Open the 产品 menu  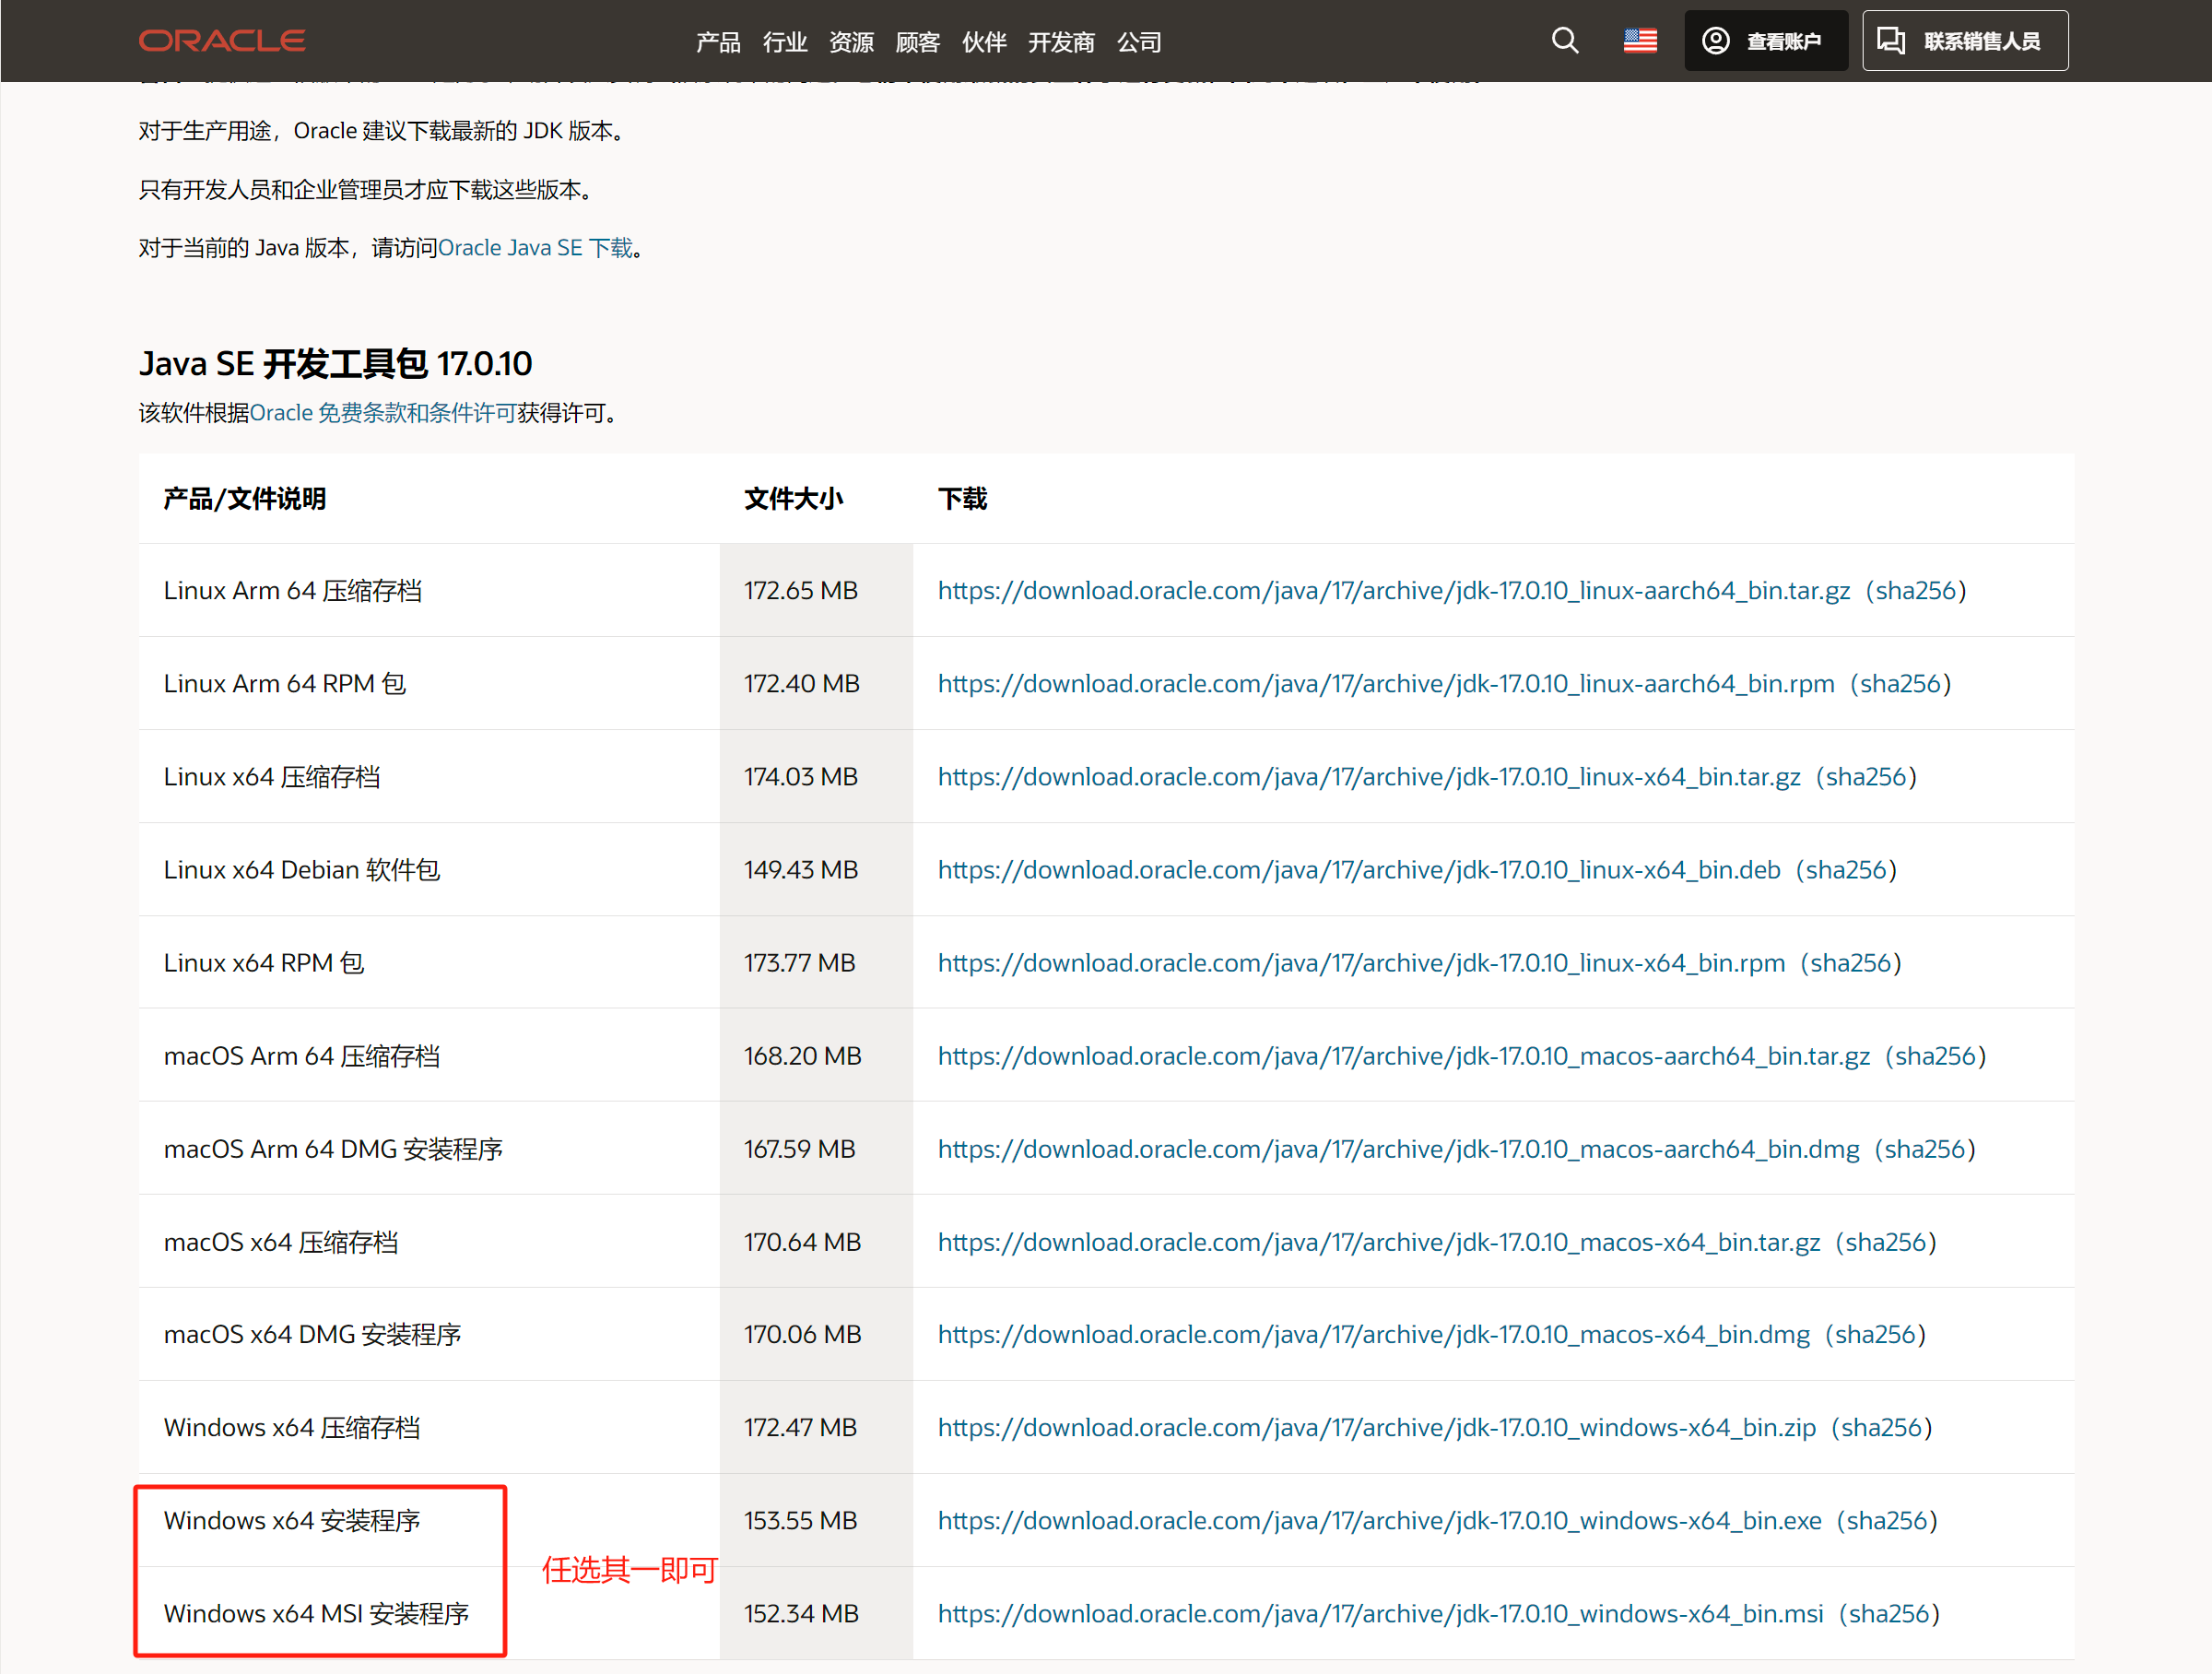click(718, 42)
